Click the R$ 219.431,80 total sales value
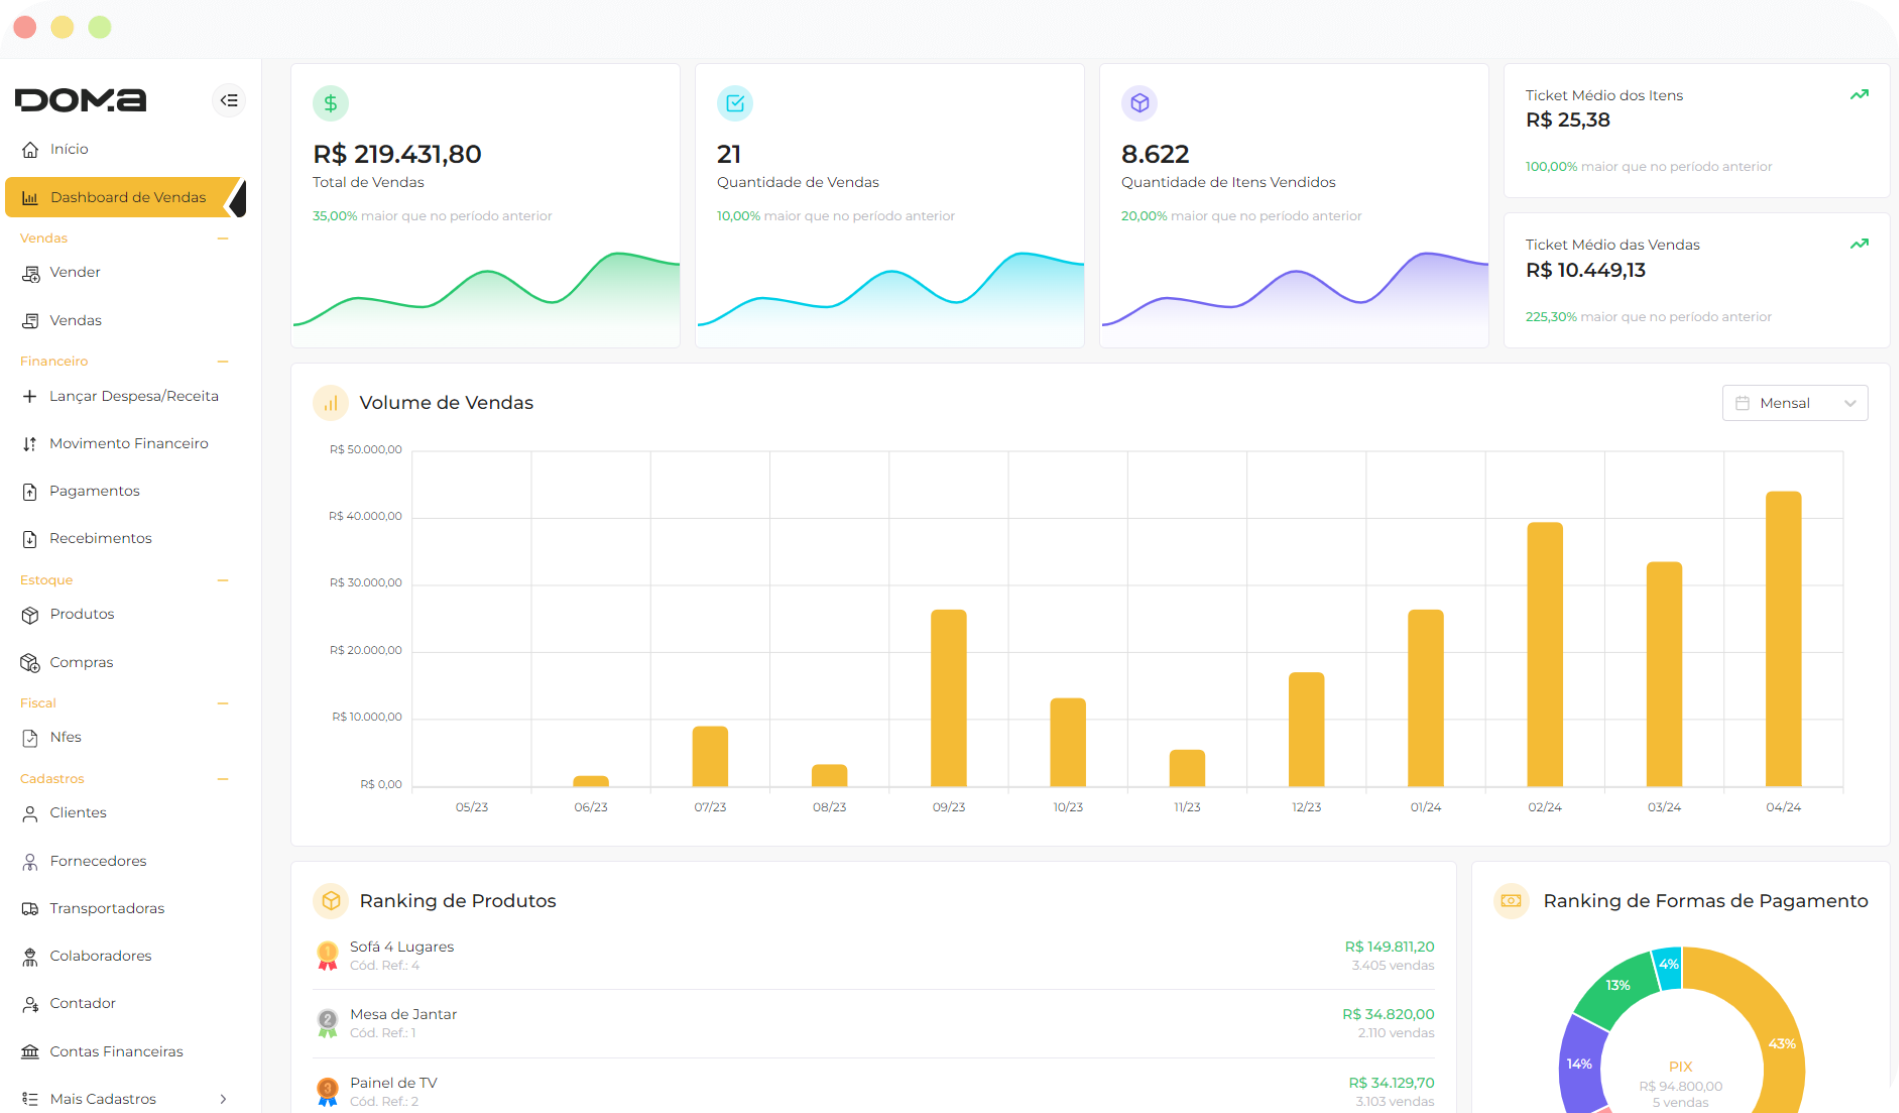Viewport: 1899px width, 1113px height. click(x=397, y=154)
